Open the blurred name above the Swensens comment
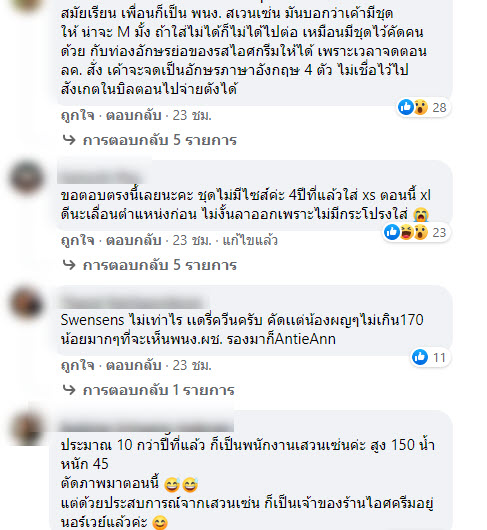487x530 pixels. pos(133,301)
